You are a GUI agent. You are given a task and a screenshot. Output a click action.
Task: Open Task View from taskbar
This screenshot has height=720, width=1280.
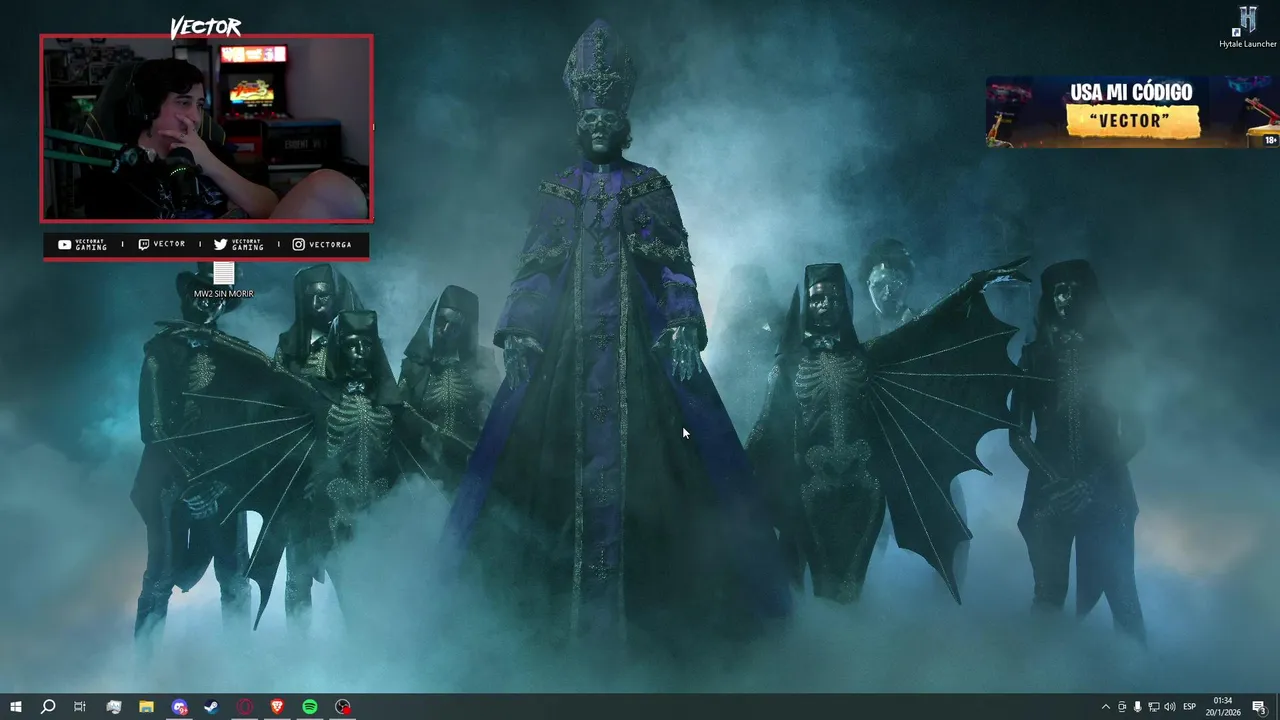point(80,707)
